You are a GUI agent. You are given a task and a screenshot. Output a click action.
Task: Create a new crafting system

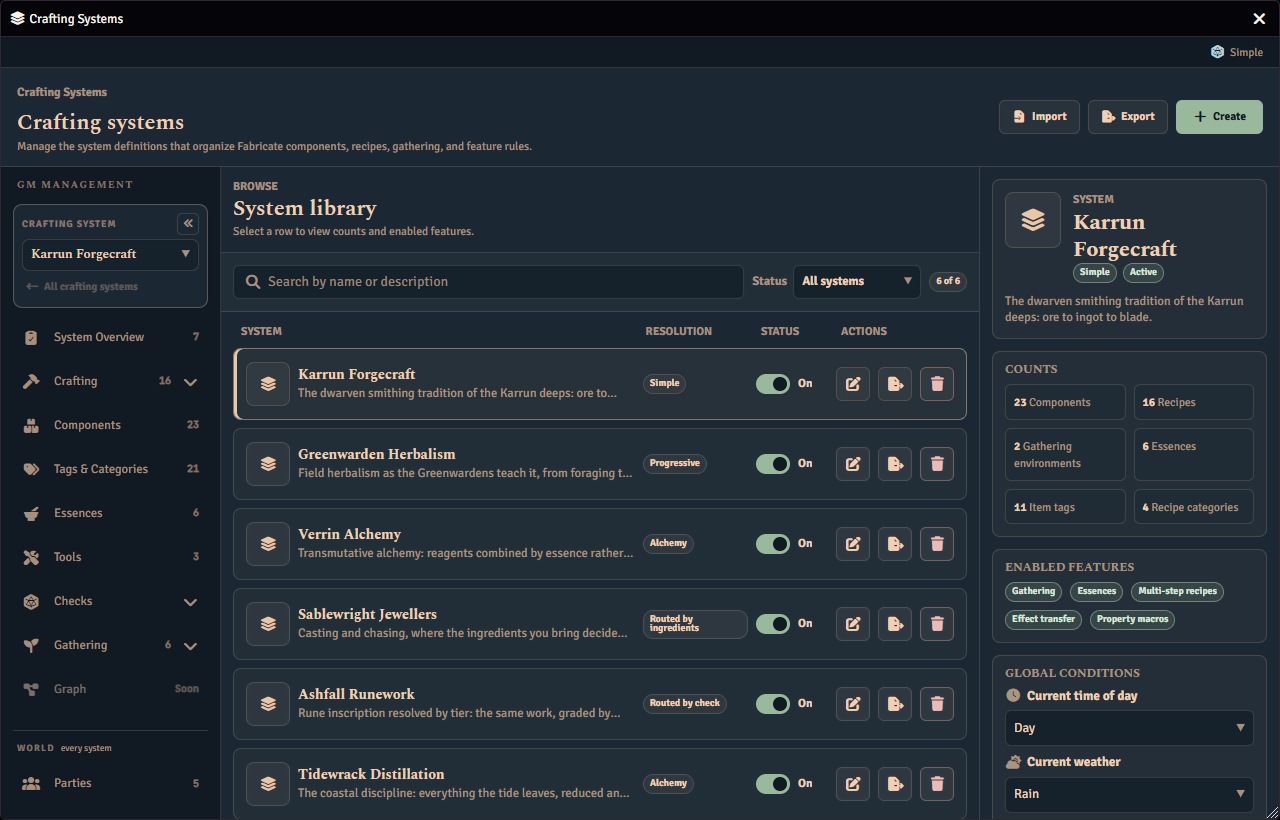(1219, 117)
